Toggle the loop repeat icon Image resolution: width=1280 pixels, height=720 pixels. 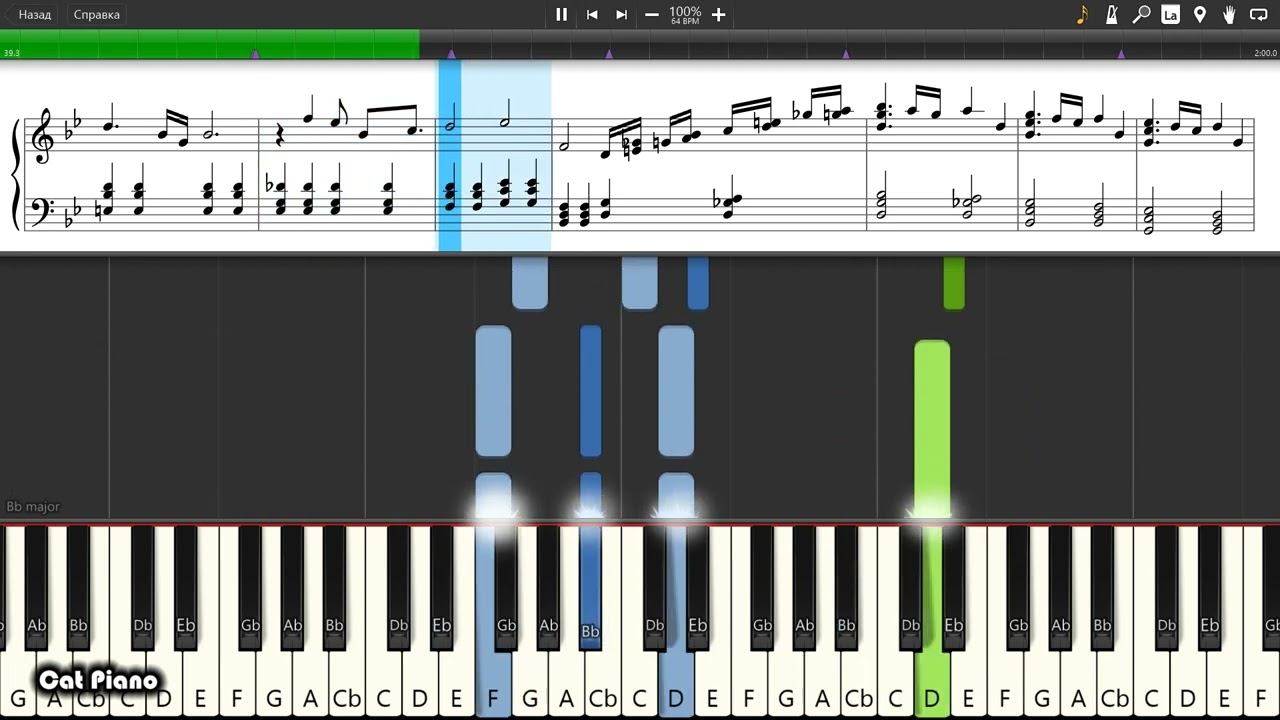coord(1258,14)
